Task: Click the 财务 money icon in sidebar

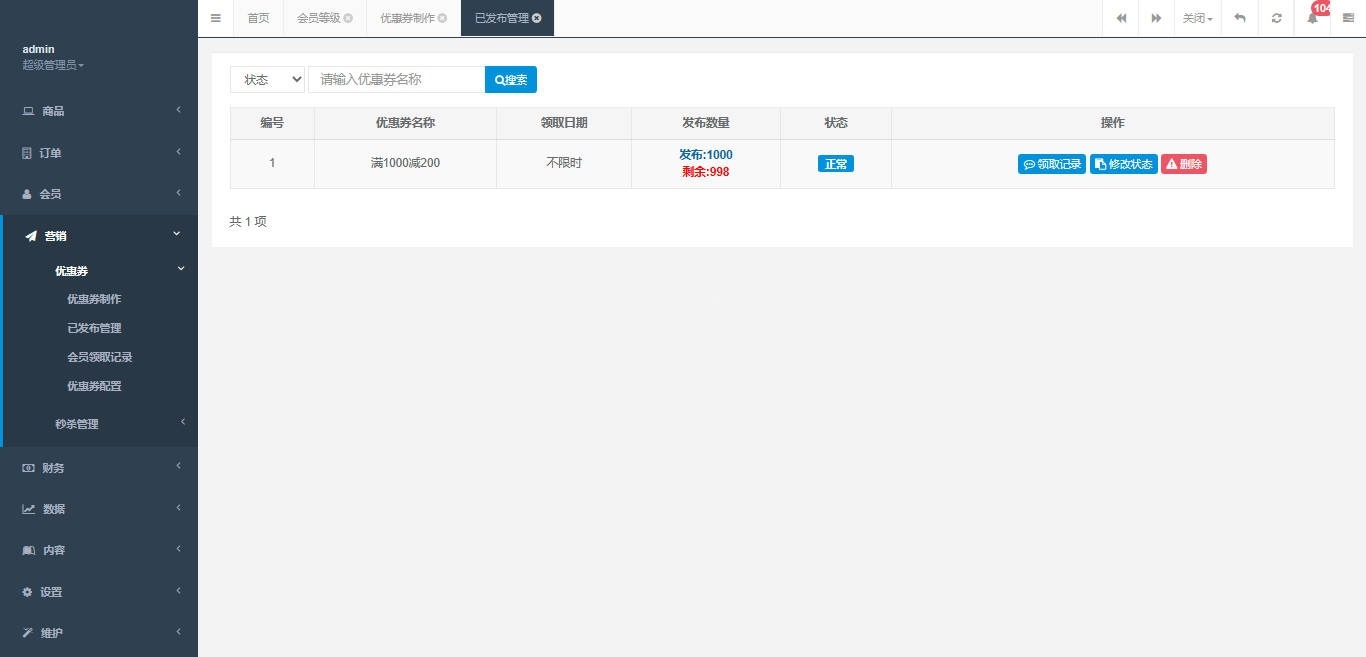Action: pos(28,468)
